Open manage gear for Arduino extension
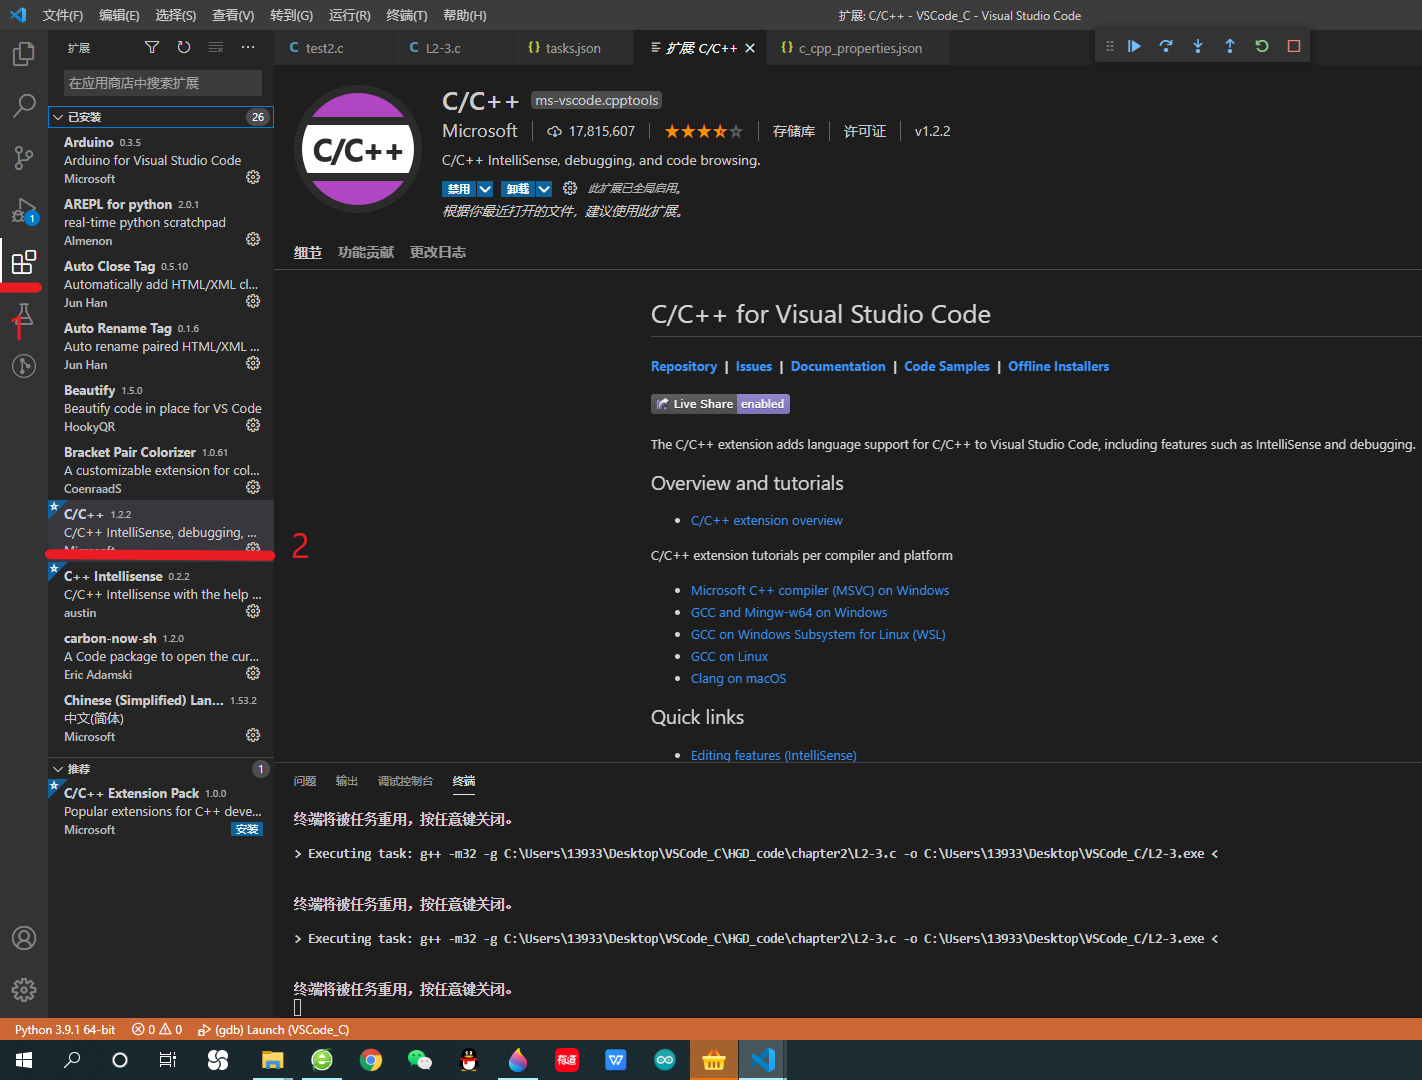The width and height of the screenshot is (1422, 1080). pyautogui.click(x=253, y=177)
